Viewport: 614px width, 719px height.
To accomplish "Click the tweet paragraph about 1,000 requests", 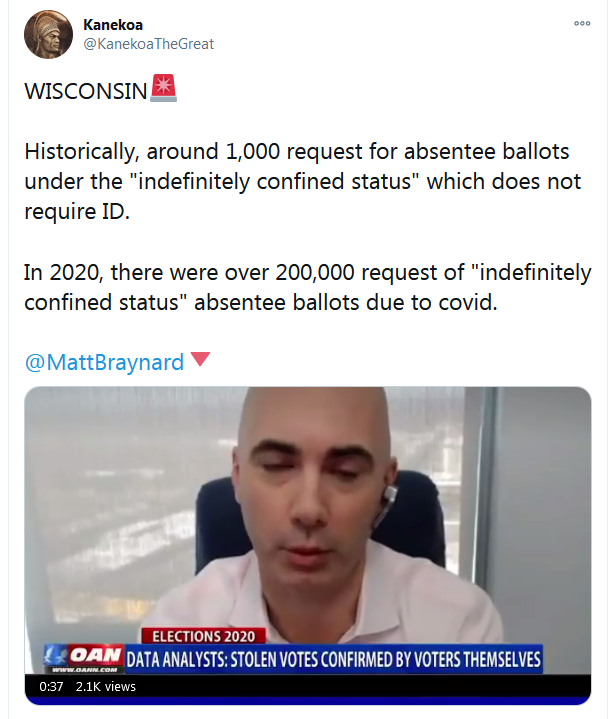I will pyautogui.click(x=303, y=181).
